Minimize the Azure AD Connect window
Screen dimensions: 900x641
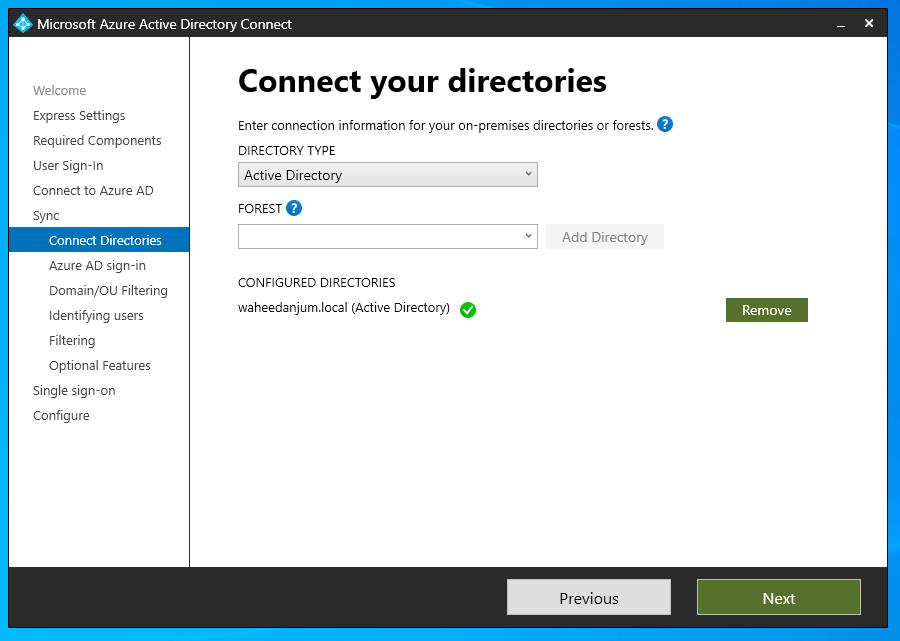tap(841, 24)
